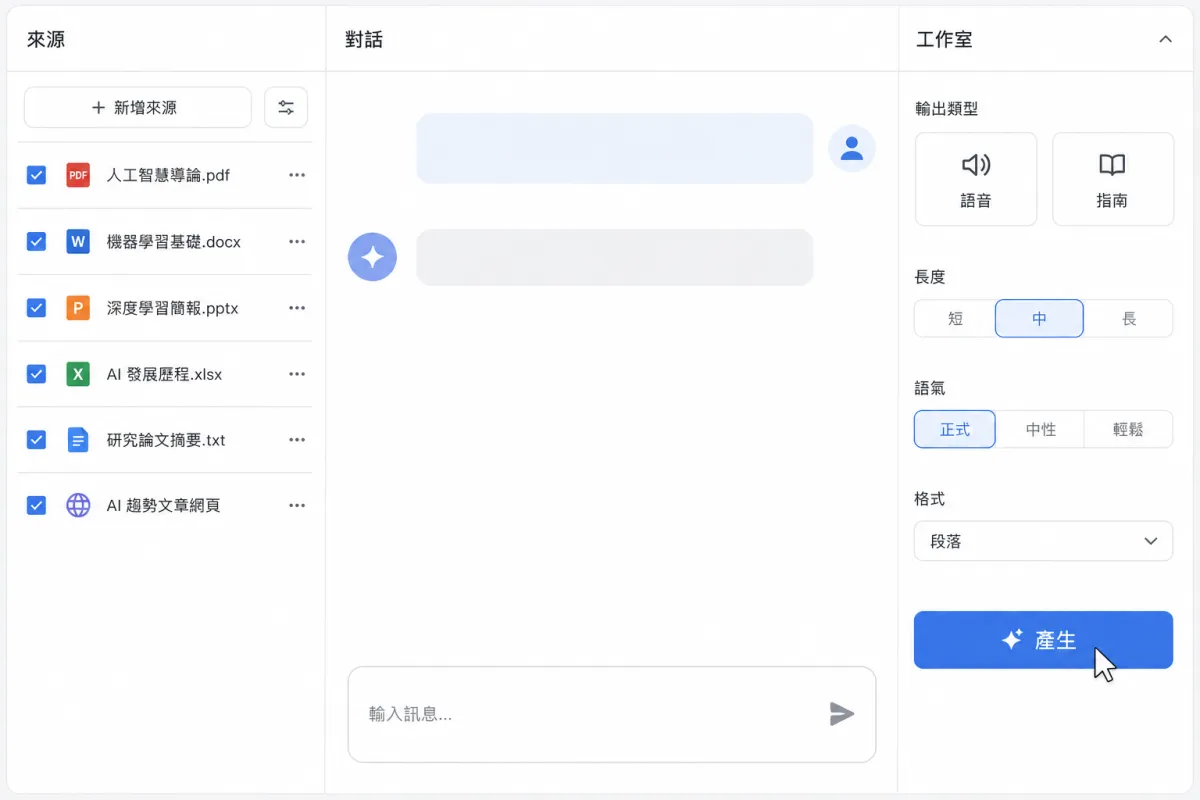The width and height of the screenshot is (1200, 800).
Task: Open the ellipsis menu for AI 發展歷程.xlsx
Action: point(297,374)
